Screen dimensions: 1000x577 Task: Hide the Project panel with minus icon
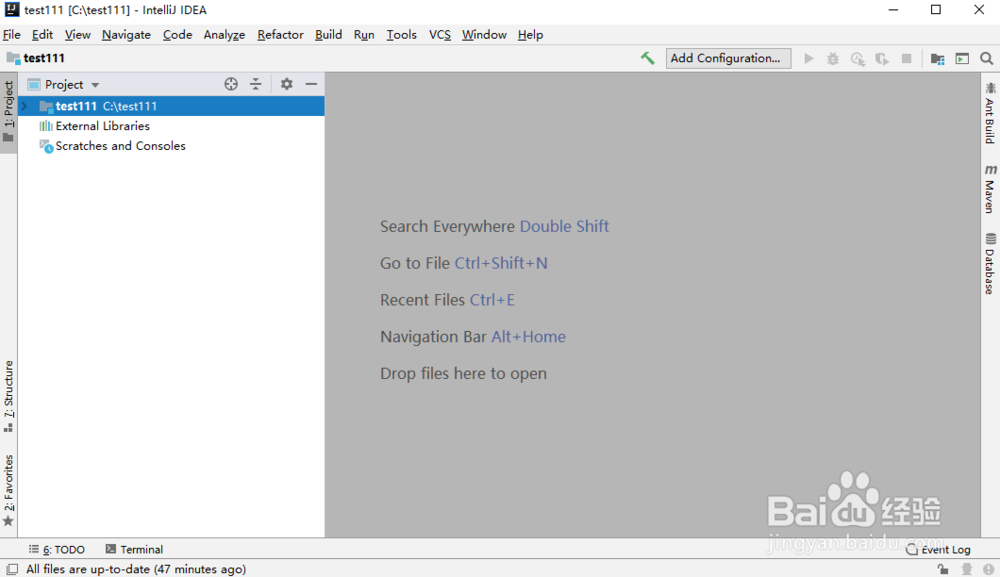[310, 84]
